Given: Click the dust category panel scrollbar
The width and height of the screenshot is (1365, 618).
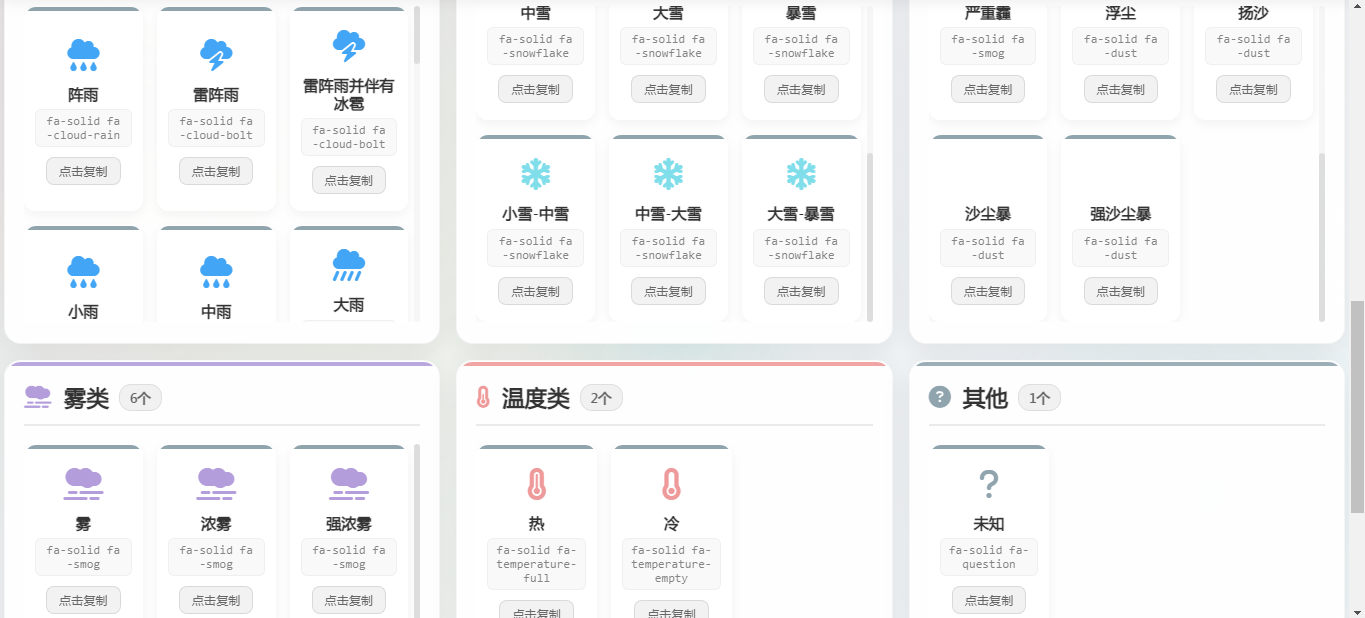Looking at the screenshot, I should 1322,235.
